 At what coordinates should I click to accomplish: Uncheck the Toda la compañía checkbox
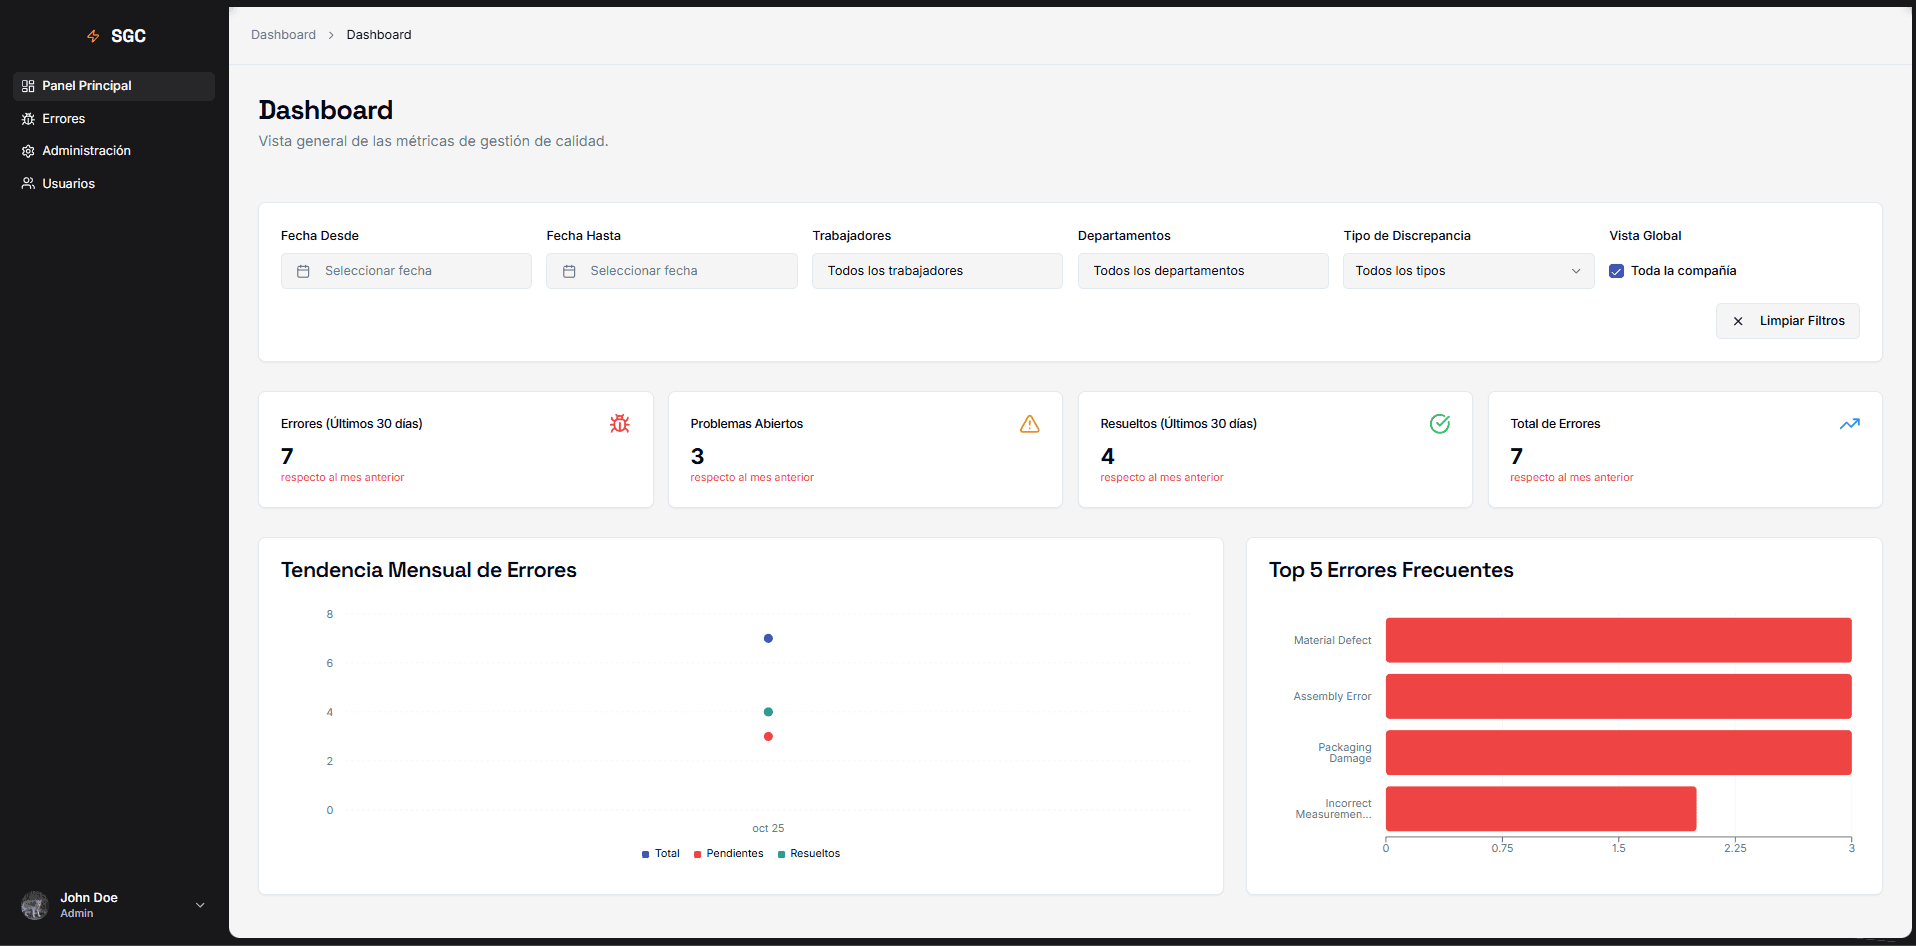pyautogui.click(x=1616, y=271)
